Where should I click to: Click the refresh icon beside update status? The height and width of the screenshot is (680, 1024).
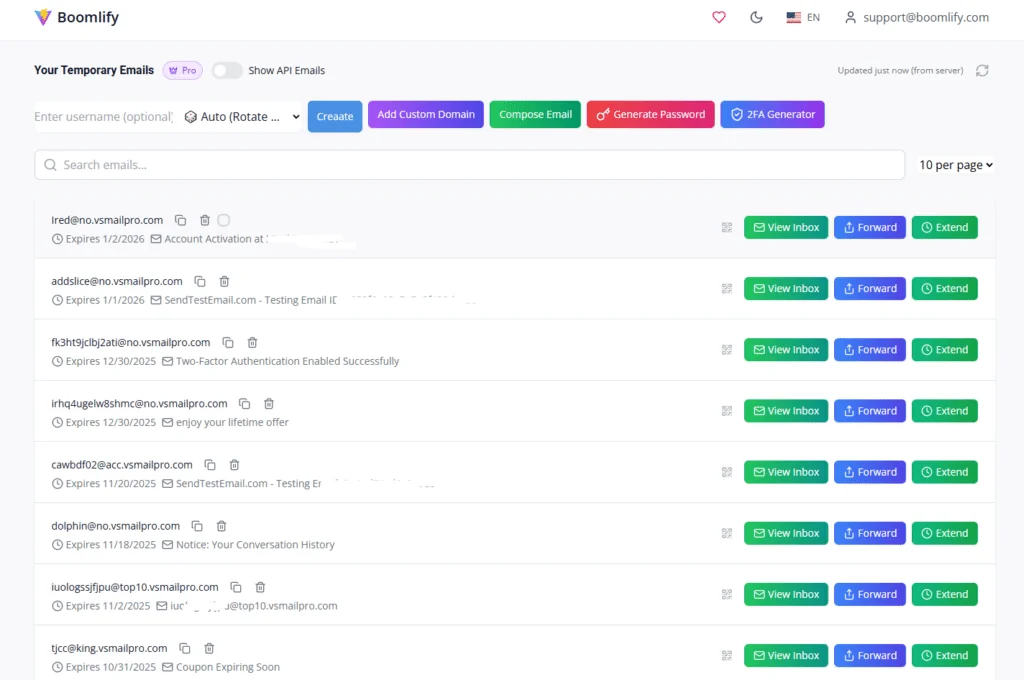point(982,70)
